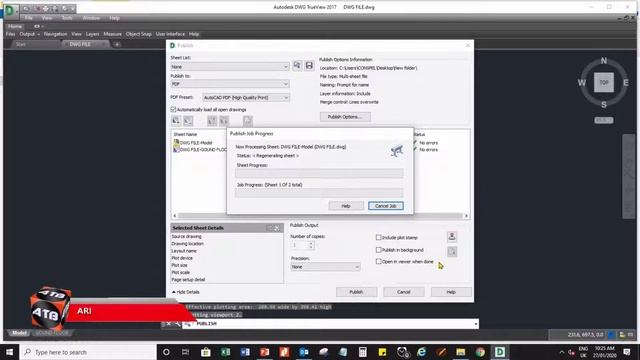
Task: Click the Number of copies spinner
Action: (311, 245)
